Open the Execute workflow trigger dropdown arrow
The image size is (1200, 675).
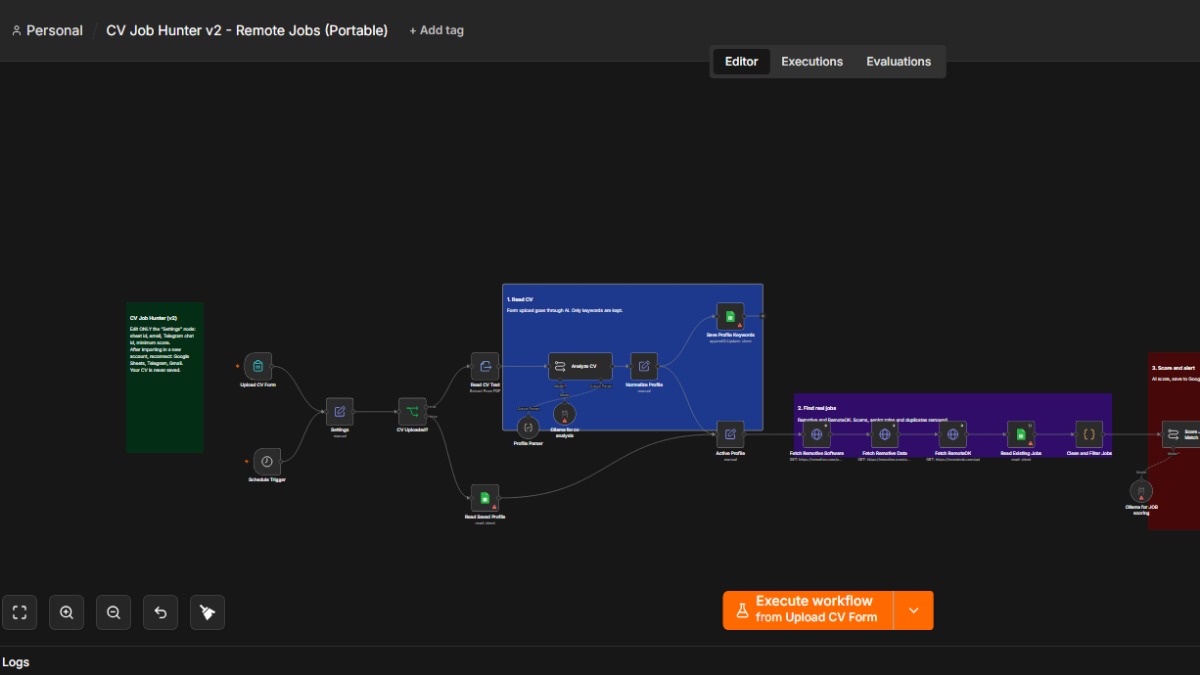(x=914, y=610)
